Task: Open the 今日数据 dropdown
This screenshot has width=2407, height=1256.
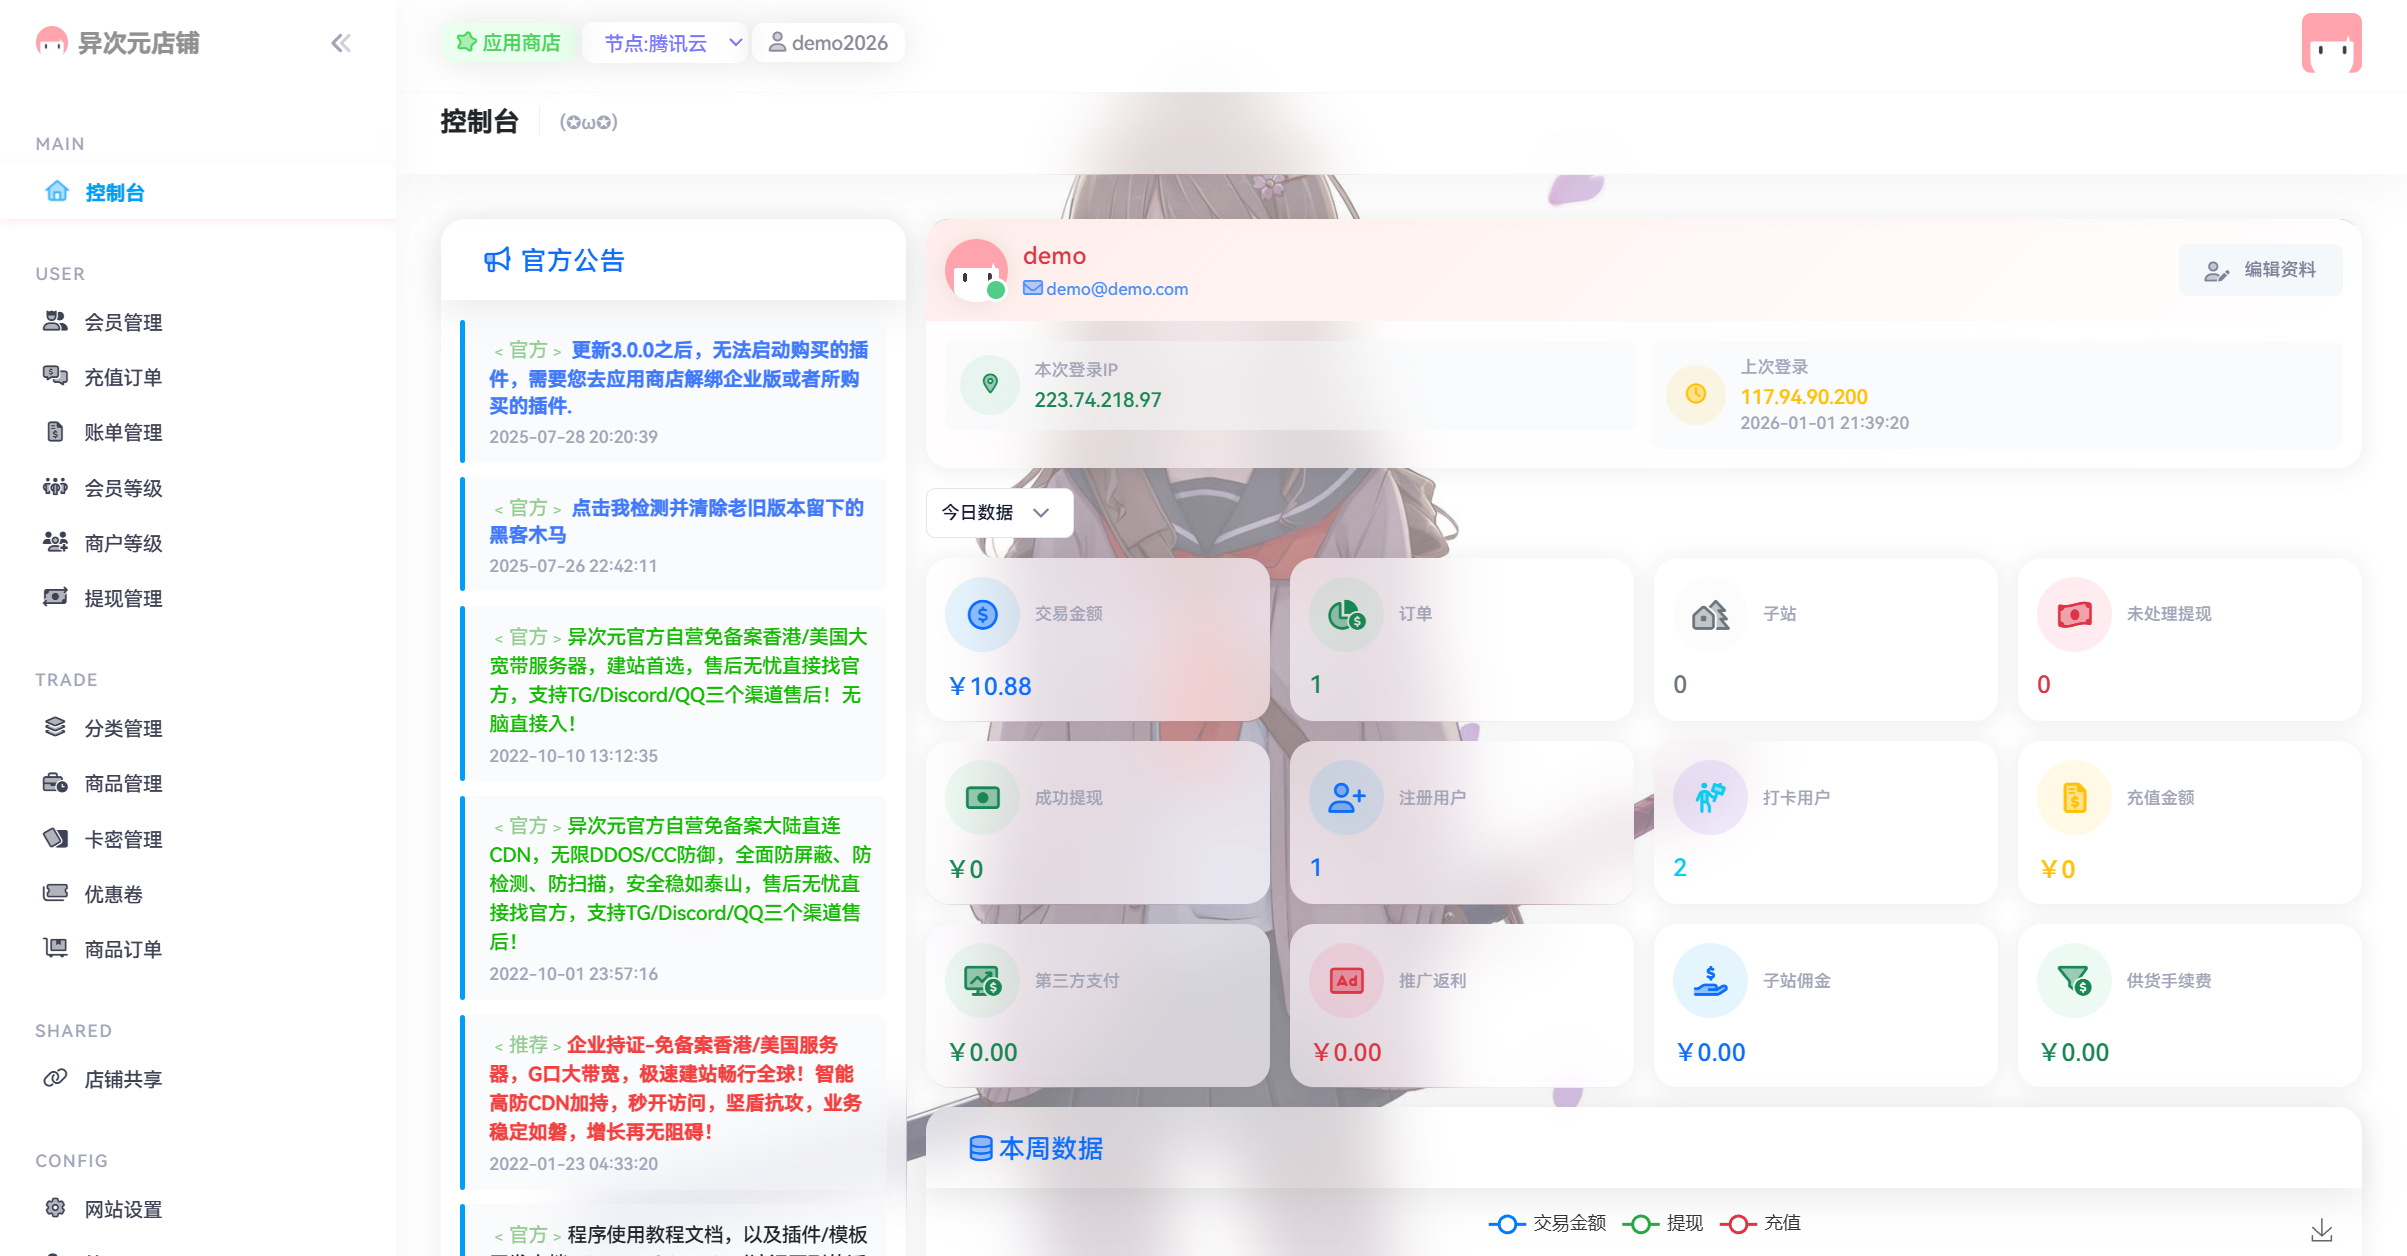Action: coord(999,512)
